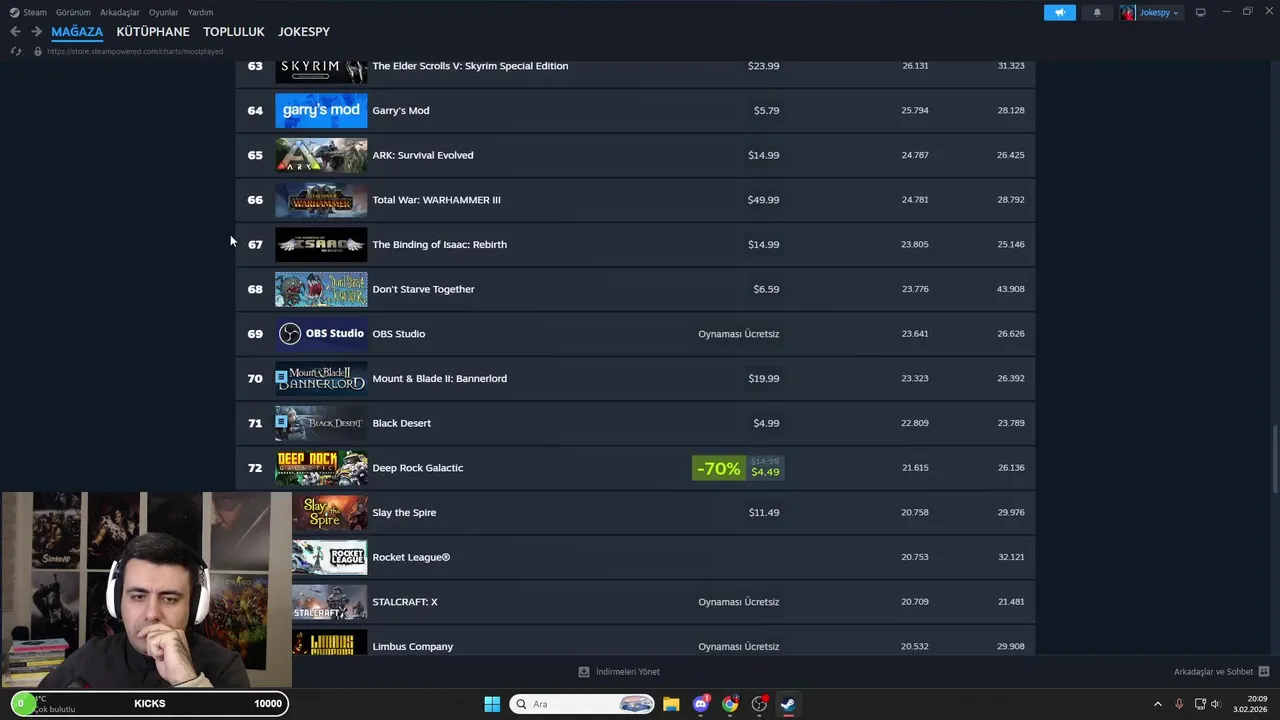Open the JOKESPY profile tab
1280x720 pixels.
tap(304, 32)
